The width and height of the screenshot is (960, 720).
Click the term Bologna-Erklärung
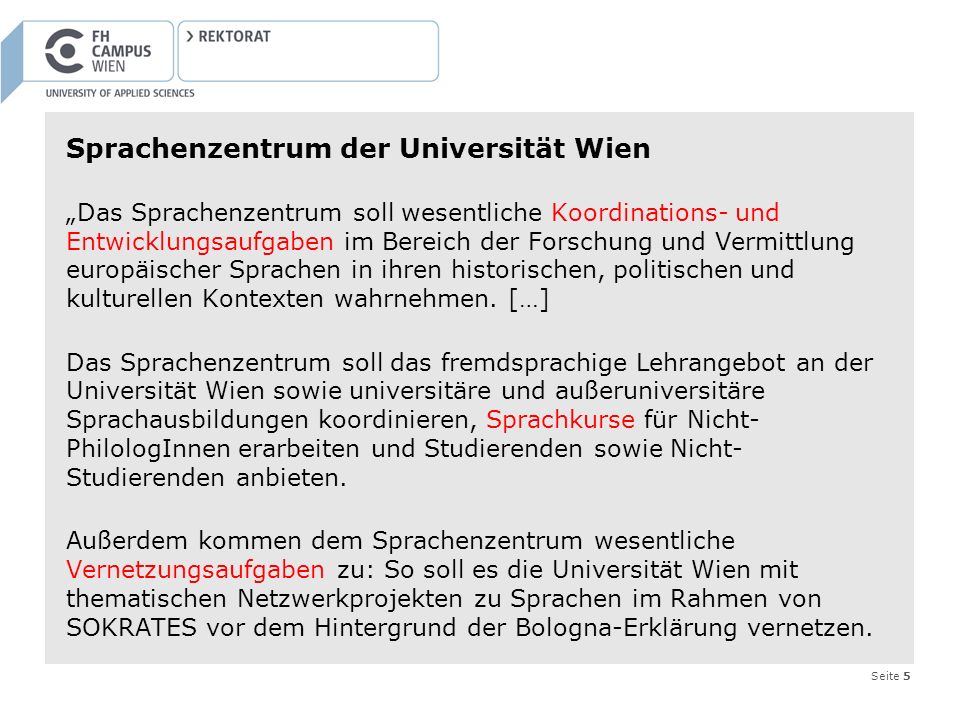pyautogui.click(x=626, y=628)
